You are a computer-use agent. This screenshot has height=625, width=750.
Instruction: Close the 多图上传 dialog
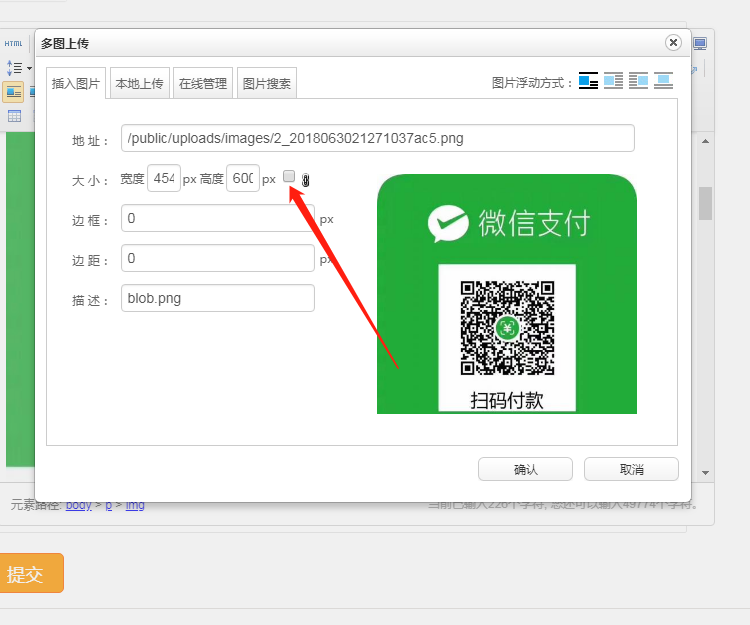[x=673, y=43]
